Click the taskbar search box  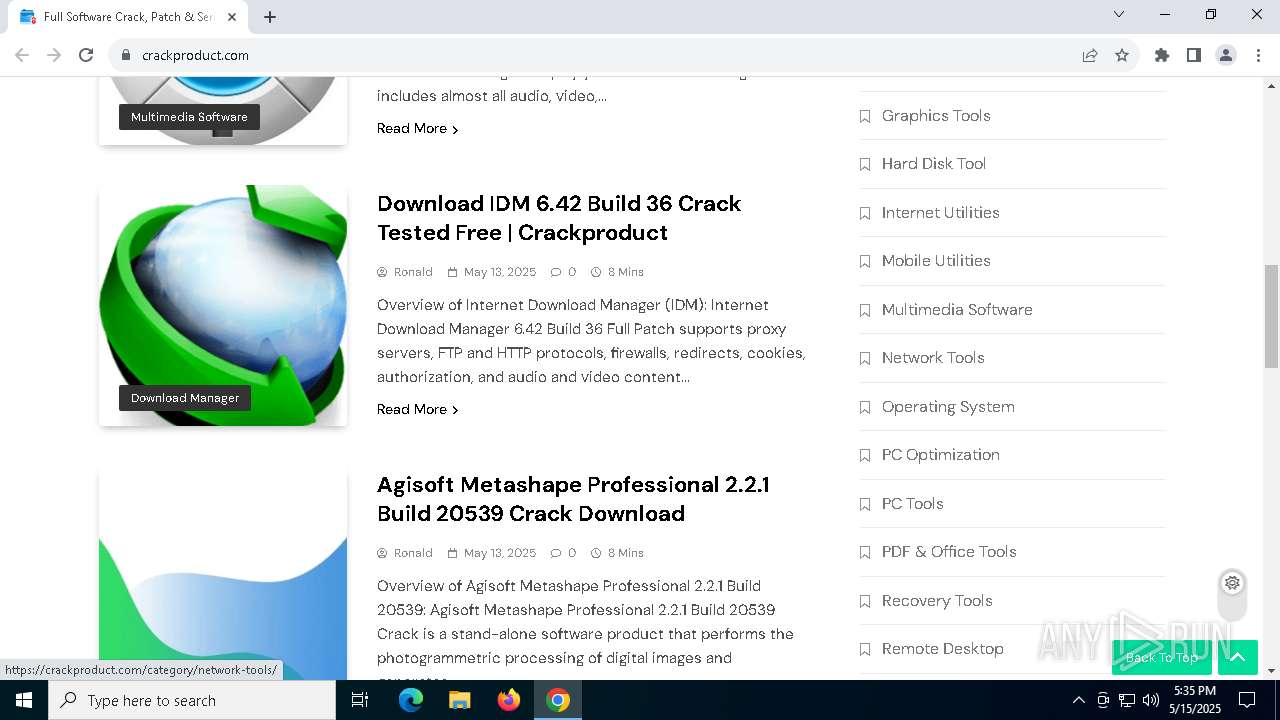pyautogui.click(x=192, y=700)
